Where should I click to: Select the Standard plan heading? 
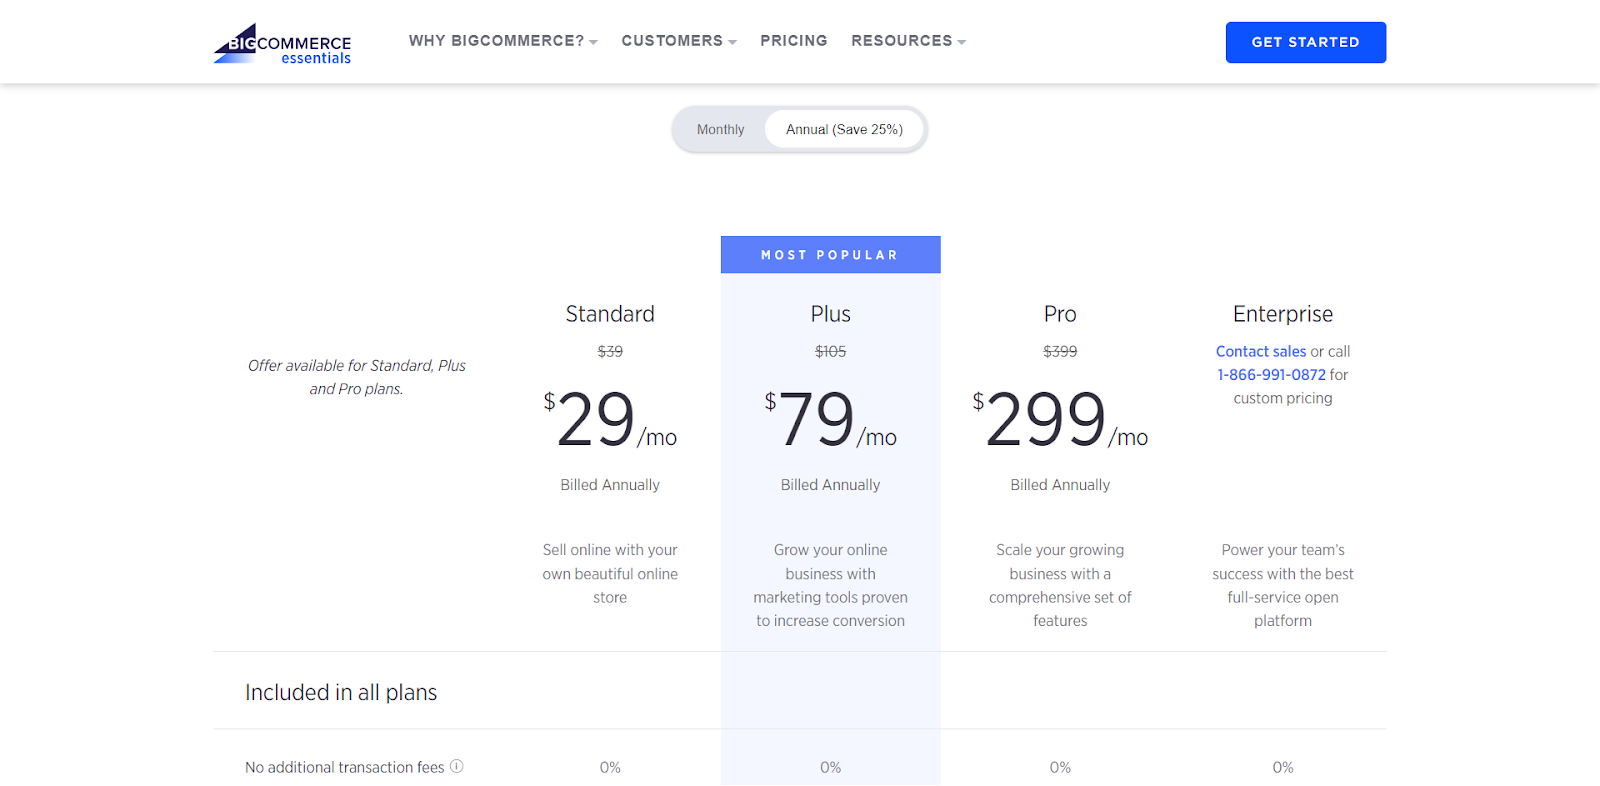[610, 314]
